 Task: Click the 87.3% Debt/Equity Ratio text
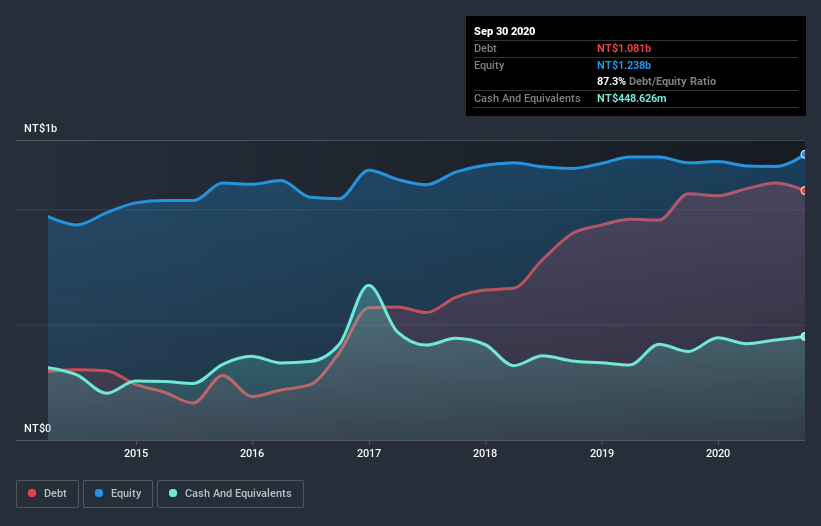656,81
